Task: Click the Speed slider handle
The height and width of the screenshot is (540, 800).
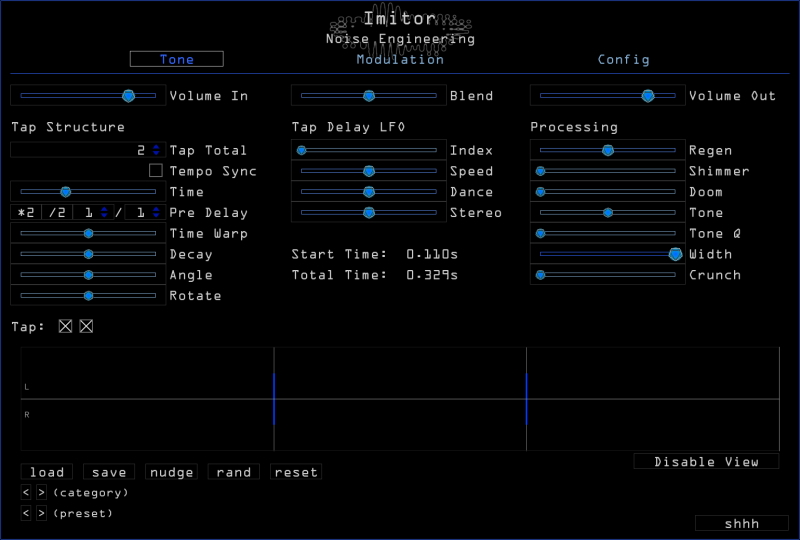Action: [369, 171]
